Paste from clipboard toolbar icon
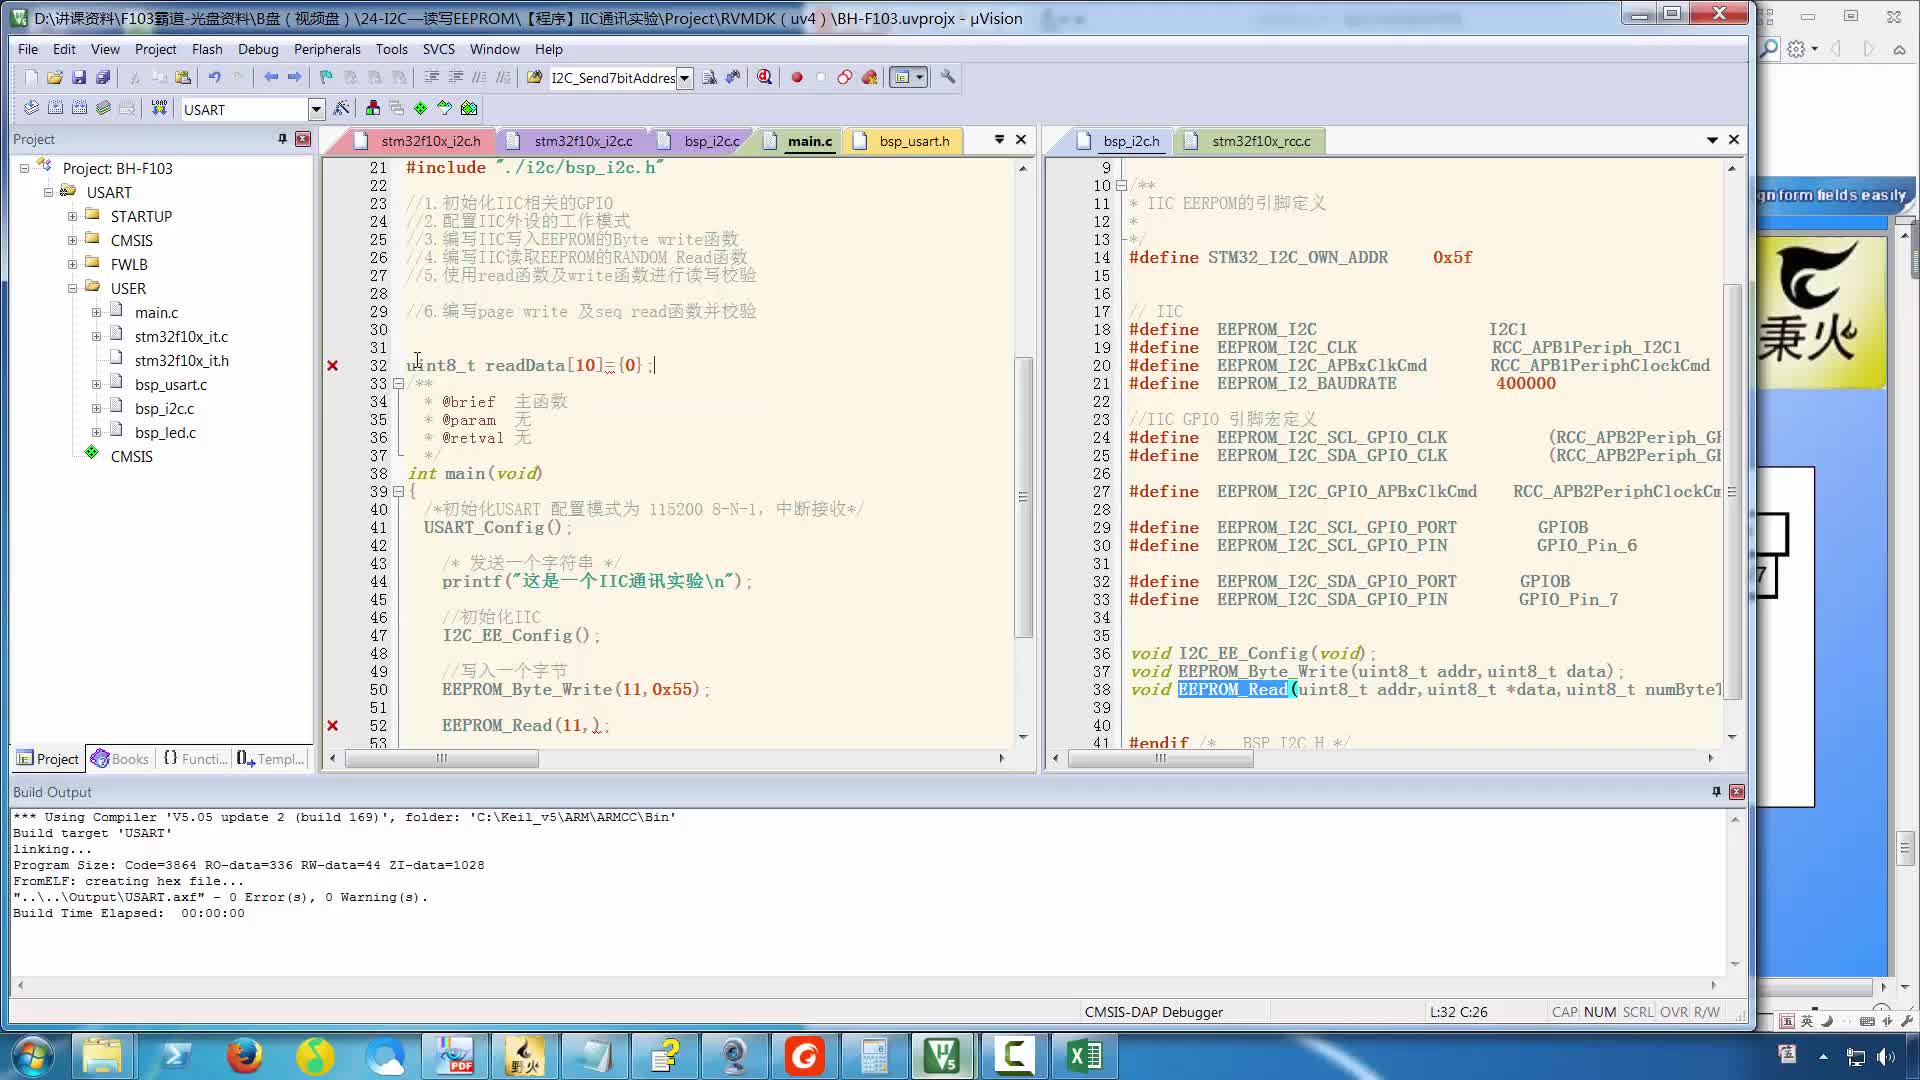Viewport: 1920px width, 1080px height. [x=183, y=77]
